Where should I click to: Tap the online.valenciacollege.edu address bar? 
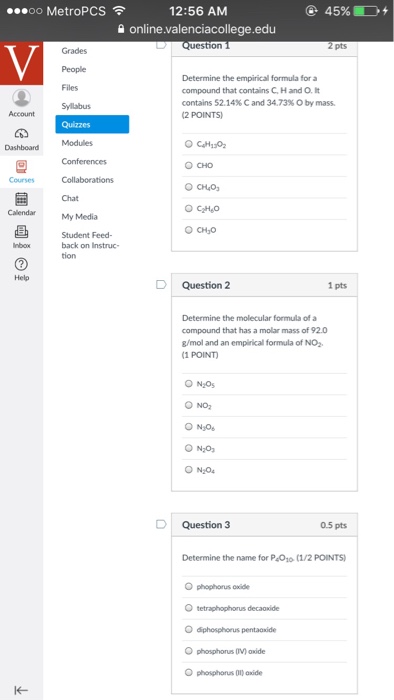(x=197, y=29)
